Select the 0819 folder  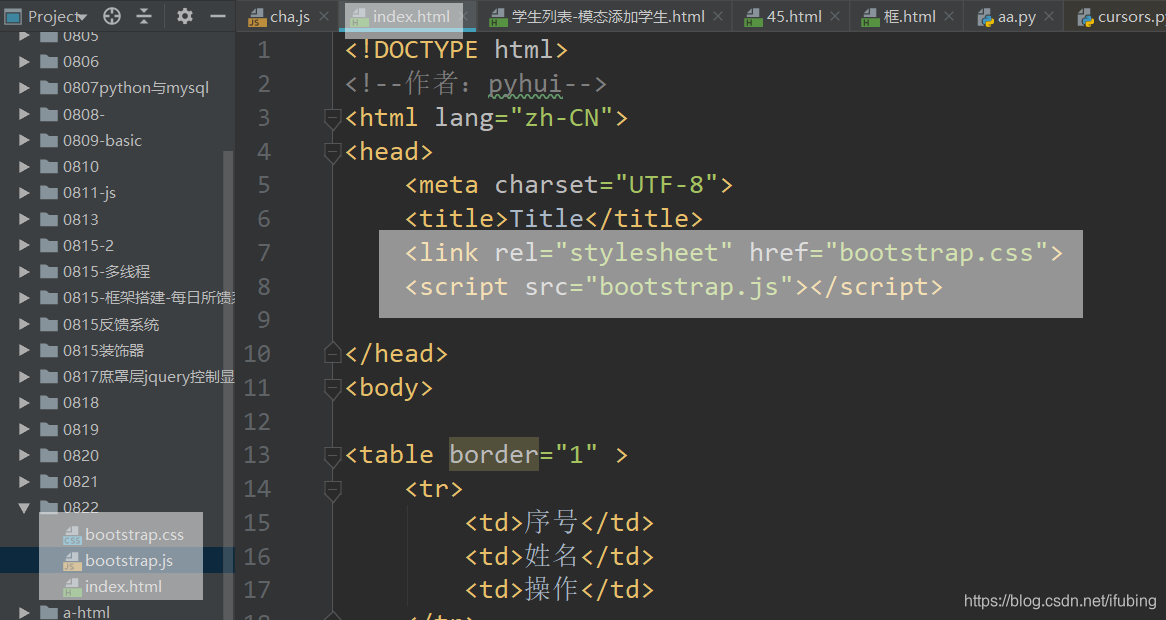(x=80, y=430)
